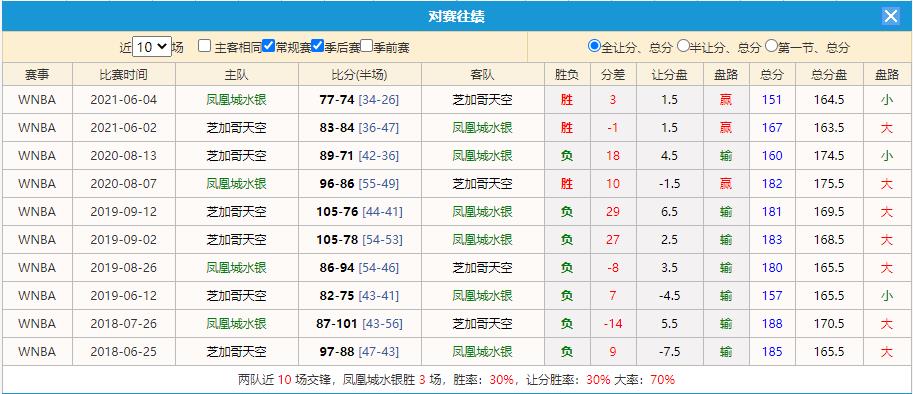Check the 主客相同 checkbox

[204, 46]
